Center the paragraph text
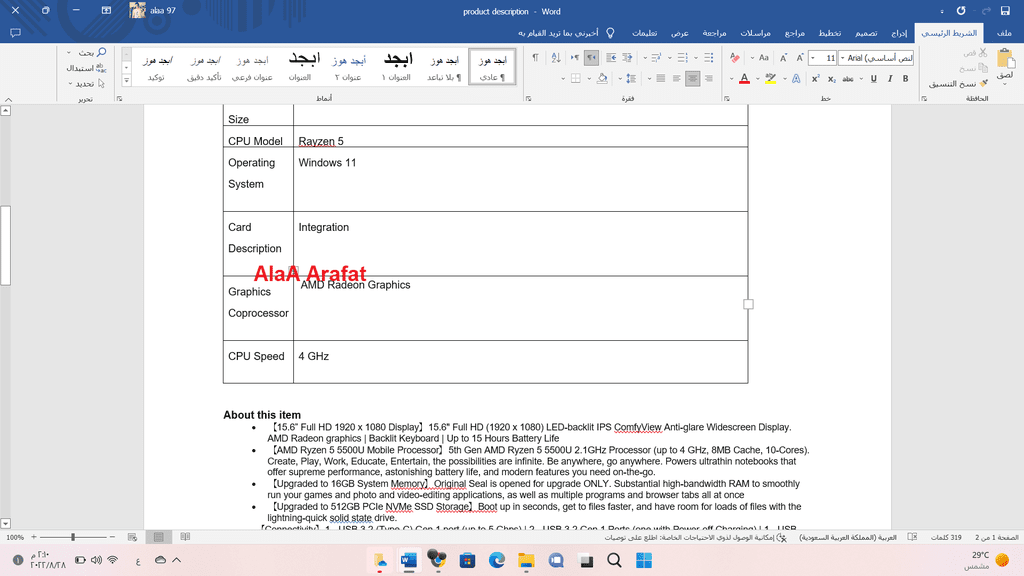1024x576 pixels. (x=692, y=78)
